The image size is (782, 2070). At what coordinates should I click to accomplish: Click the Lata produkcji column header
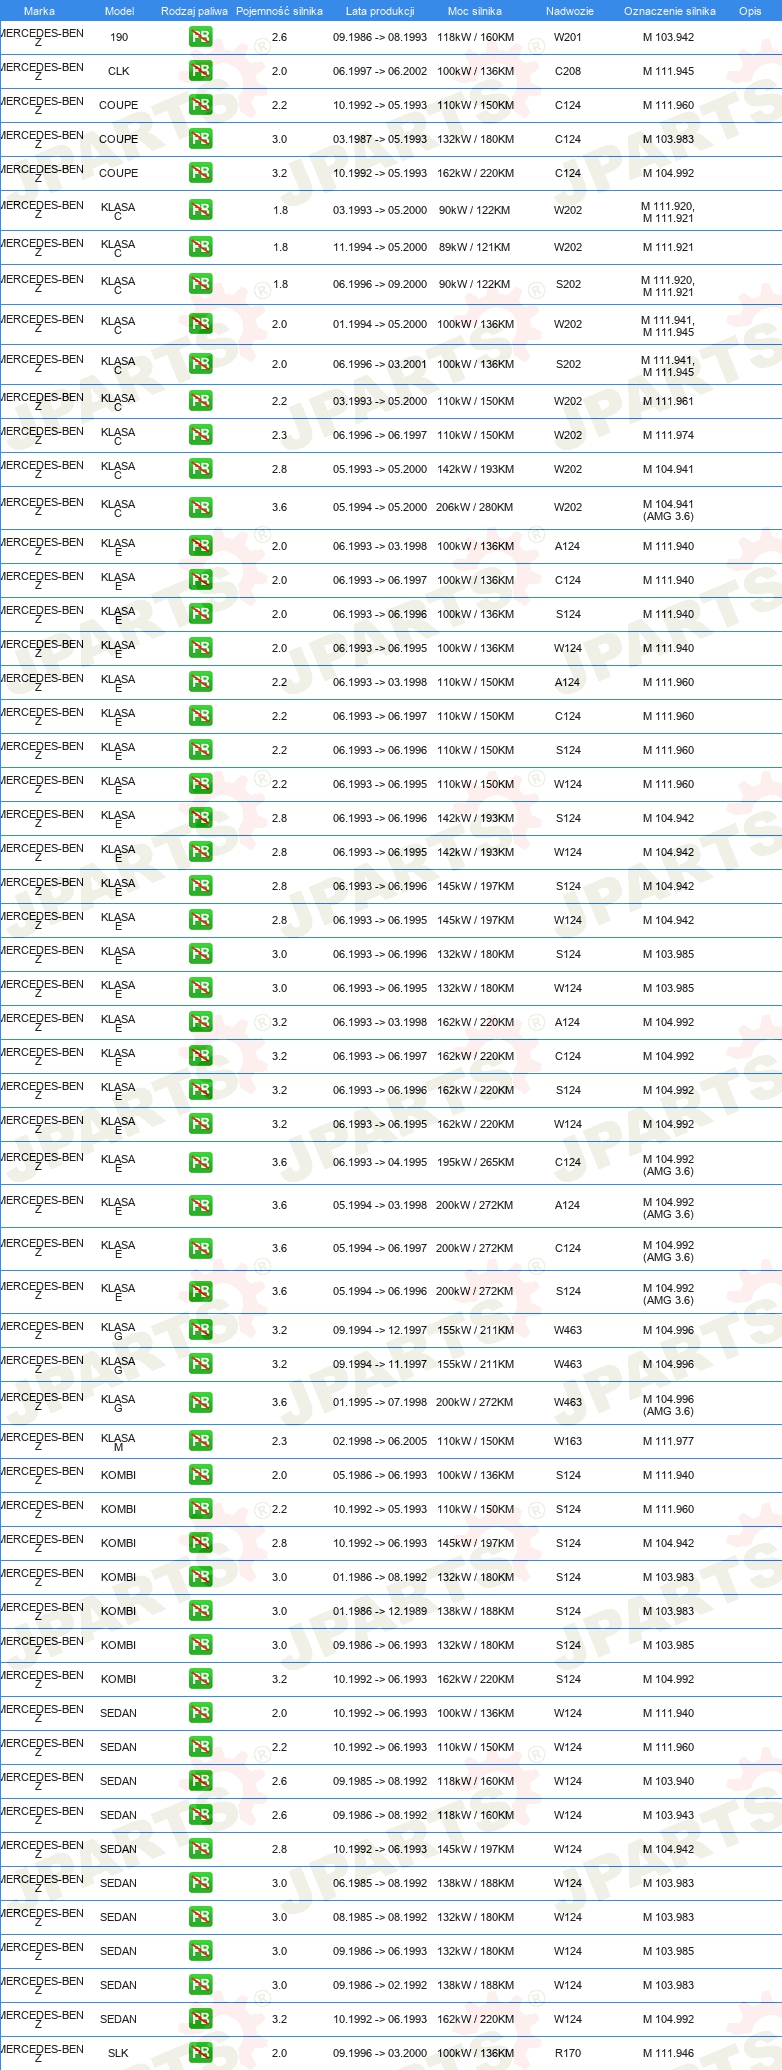tap(380, 11)
